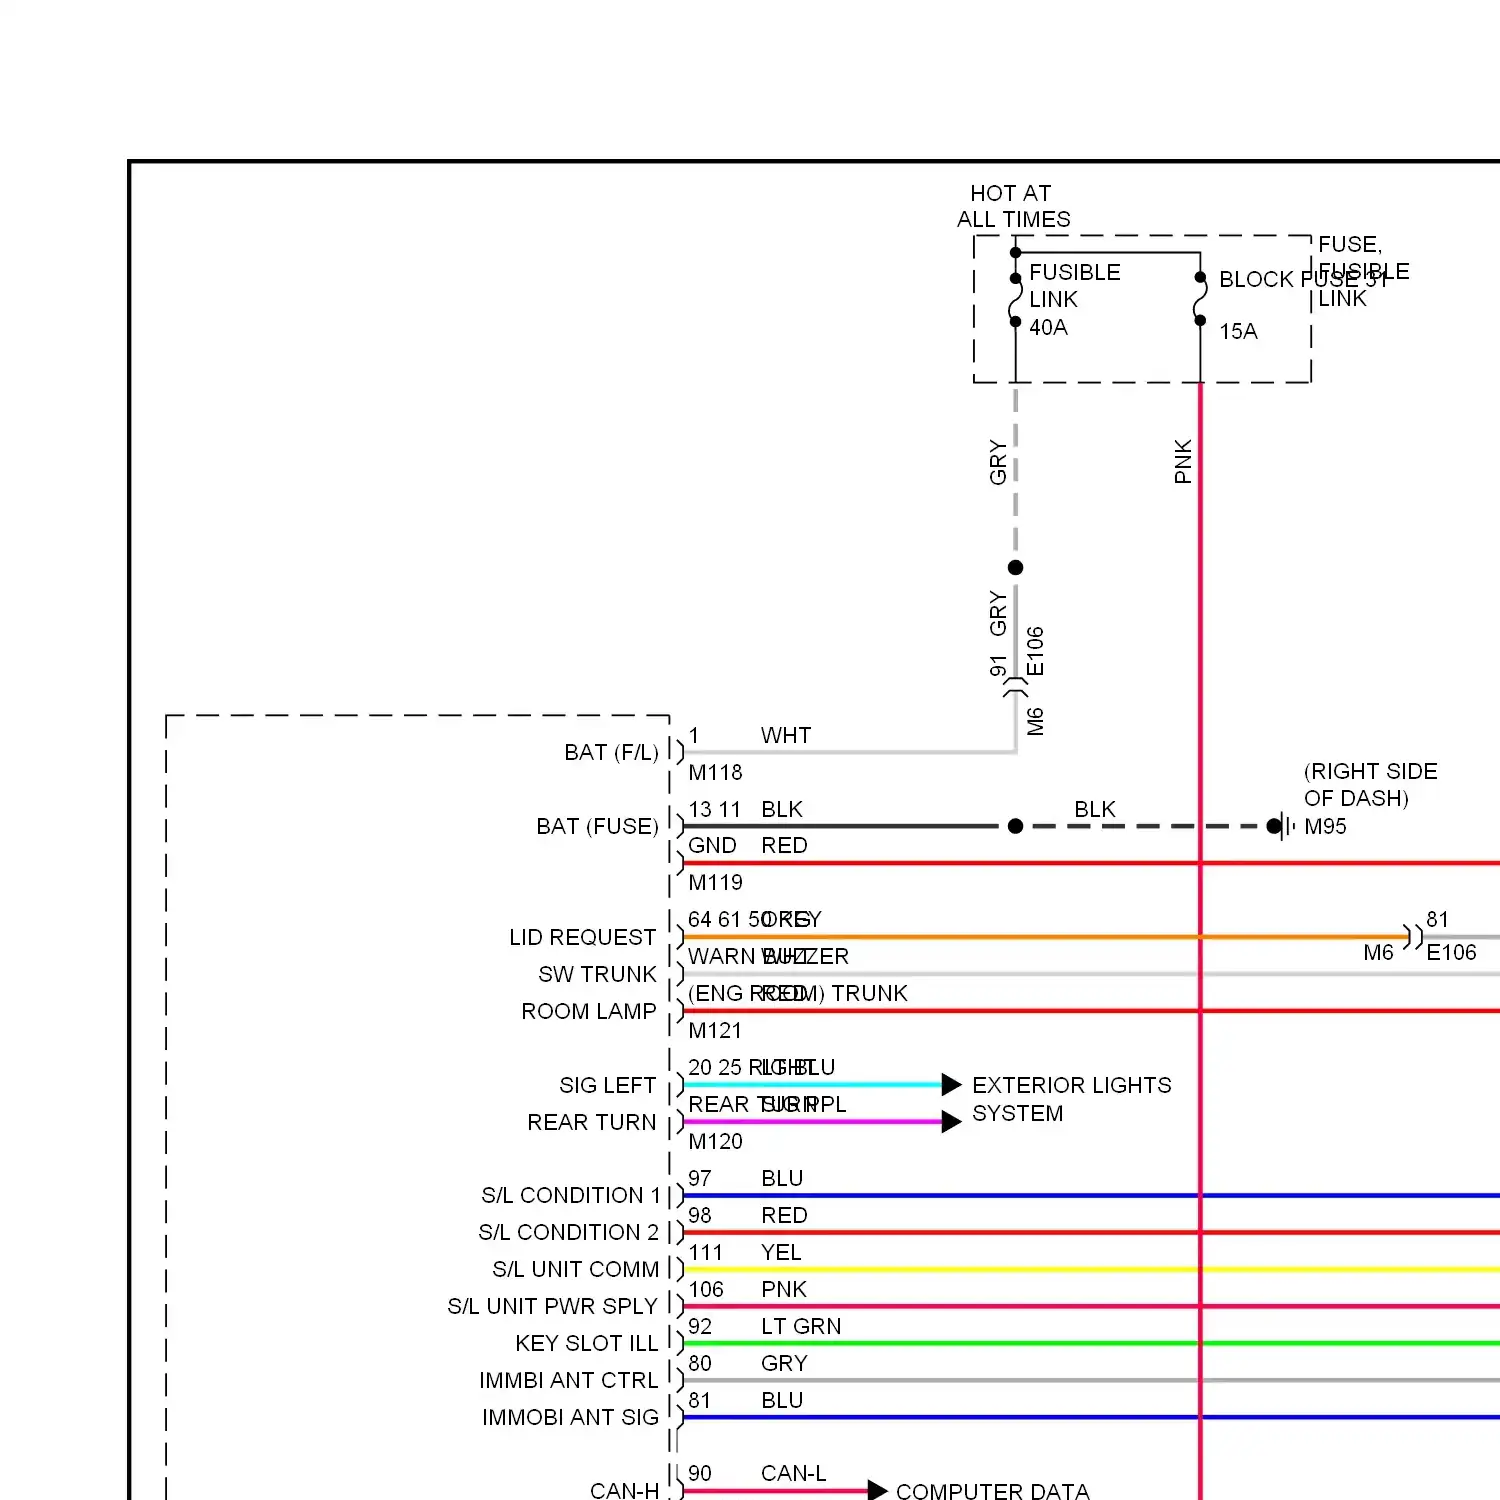Select pin number "106"
The height and width of the screenshot is (1500, 1500).
pyautogui.click(x=705, y=1289)
